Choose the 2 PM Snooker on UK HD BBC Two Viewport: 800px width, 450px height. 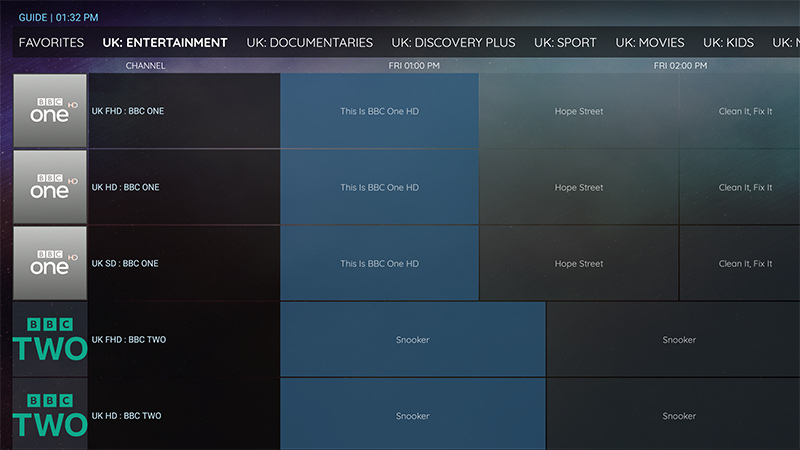click(x=678, y=416)
